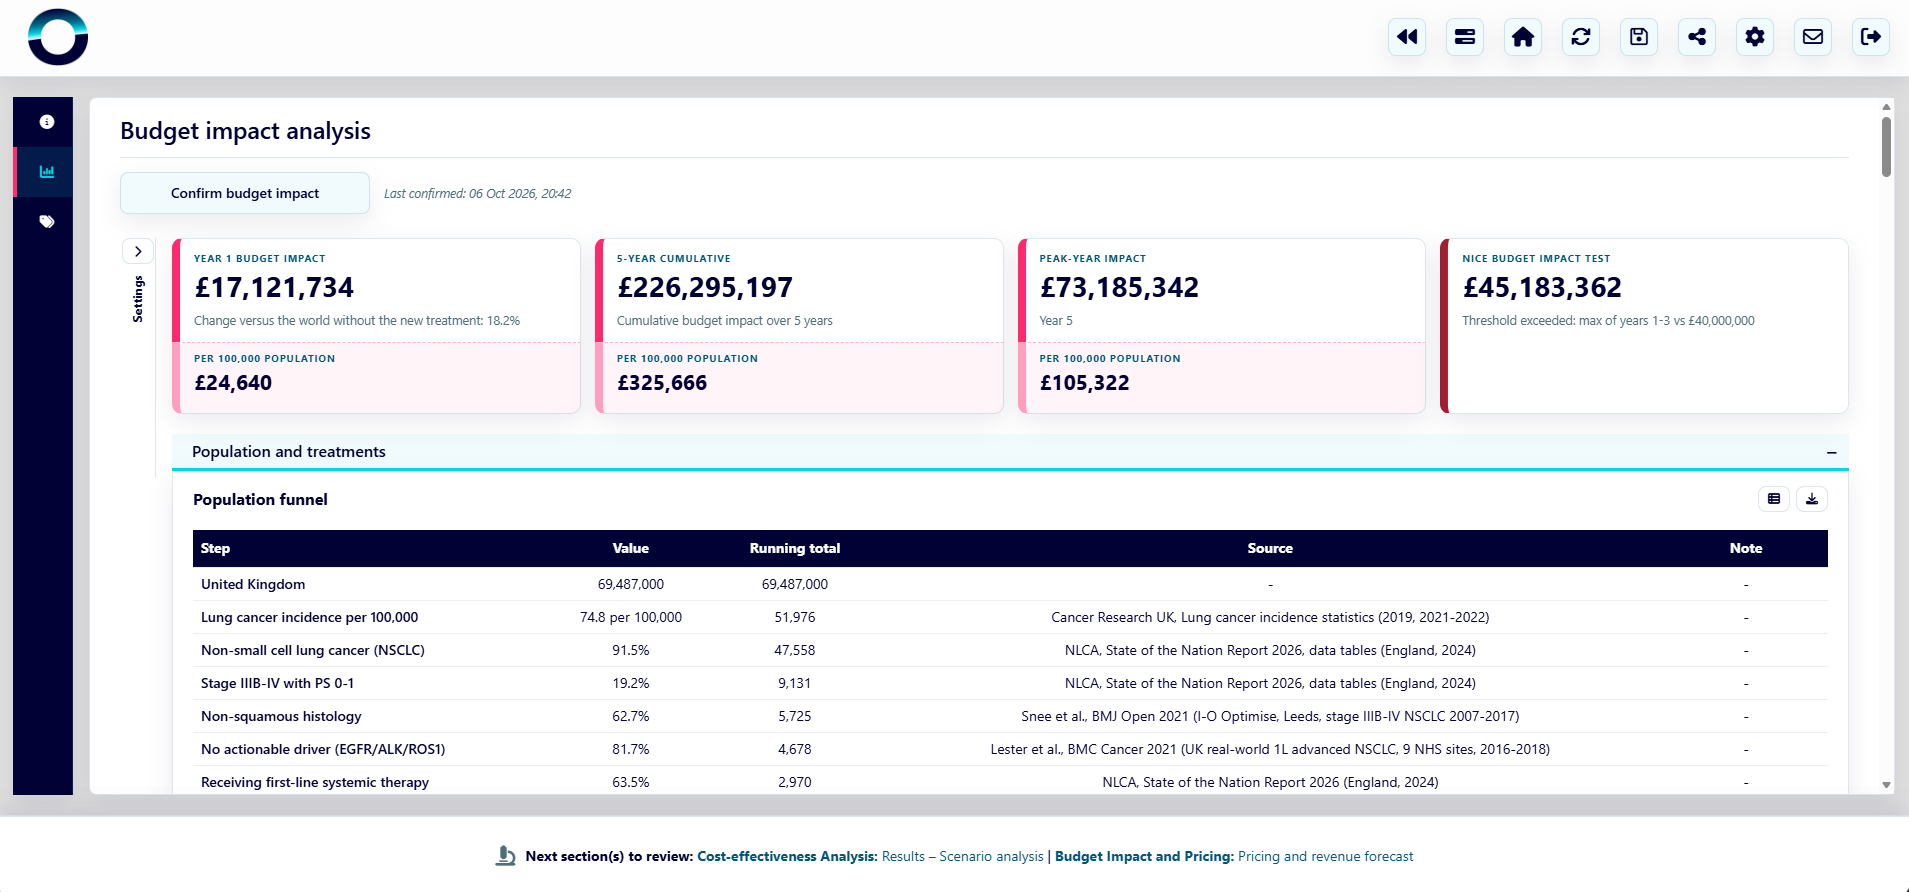The width and height of the screenshot is (1909, 892).
Task: Click the Stage IIIB-IV with PS 0-1 row label
Action: click(278, 683)
